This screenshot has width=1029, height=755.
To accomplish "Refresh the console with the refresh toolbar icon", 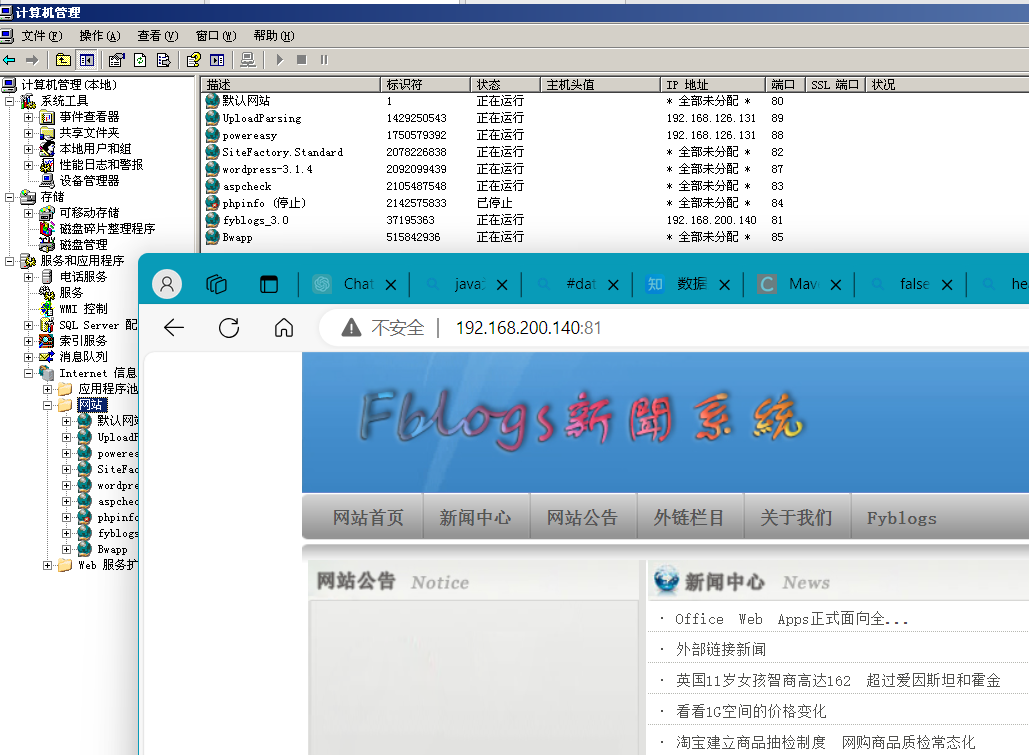I will click(x=140, y=60).
